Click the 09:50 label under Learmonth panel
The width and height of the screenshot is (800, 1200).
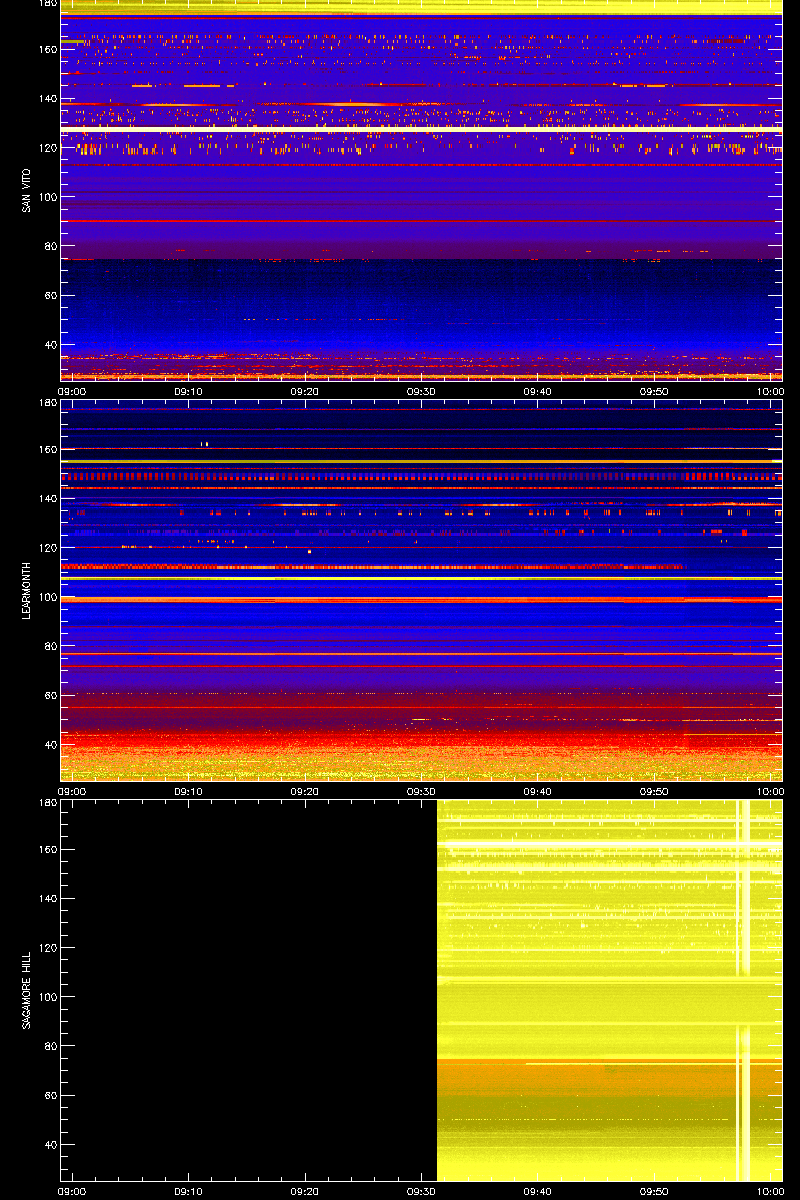point(654,792)
